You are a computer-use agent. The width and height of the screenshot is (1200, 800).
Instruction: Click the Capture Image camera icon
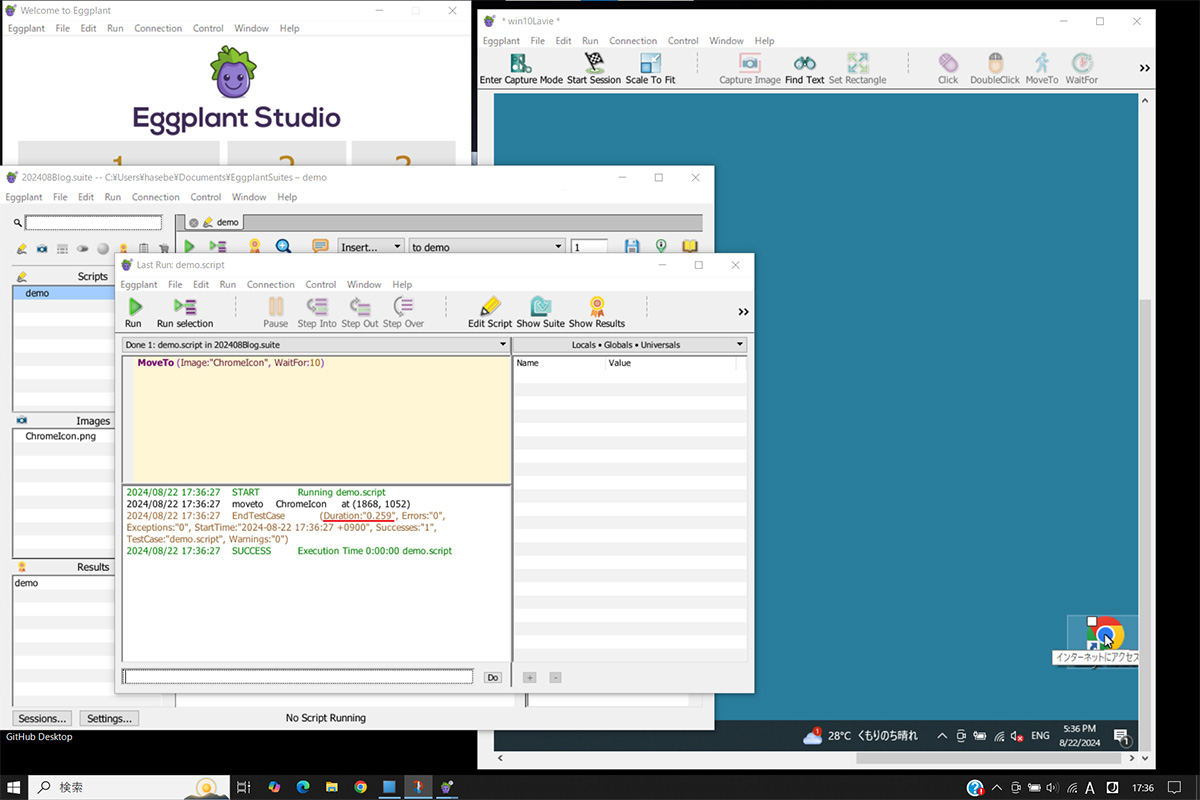click(x=749, y=63)
